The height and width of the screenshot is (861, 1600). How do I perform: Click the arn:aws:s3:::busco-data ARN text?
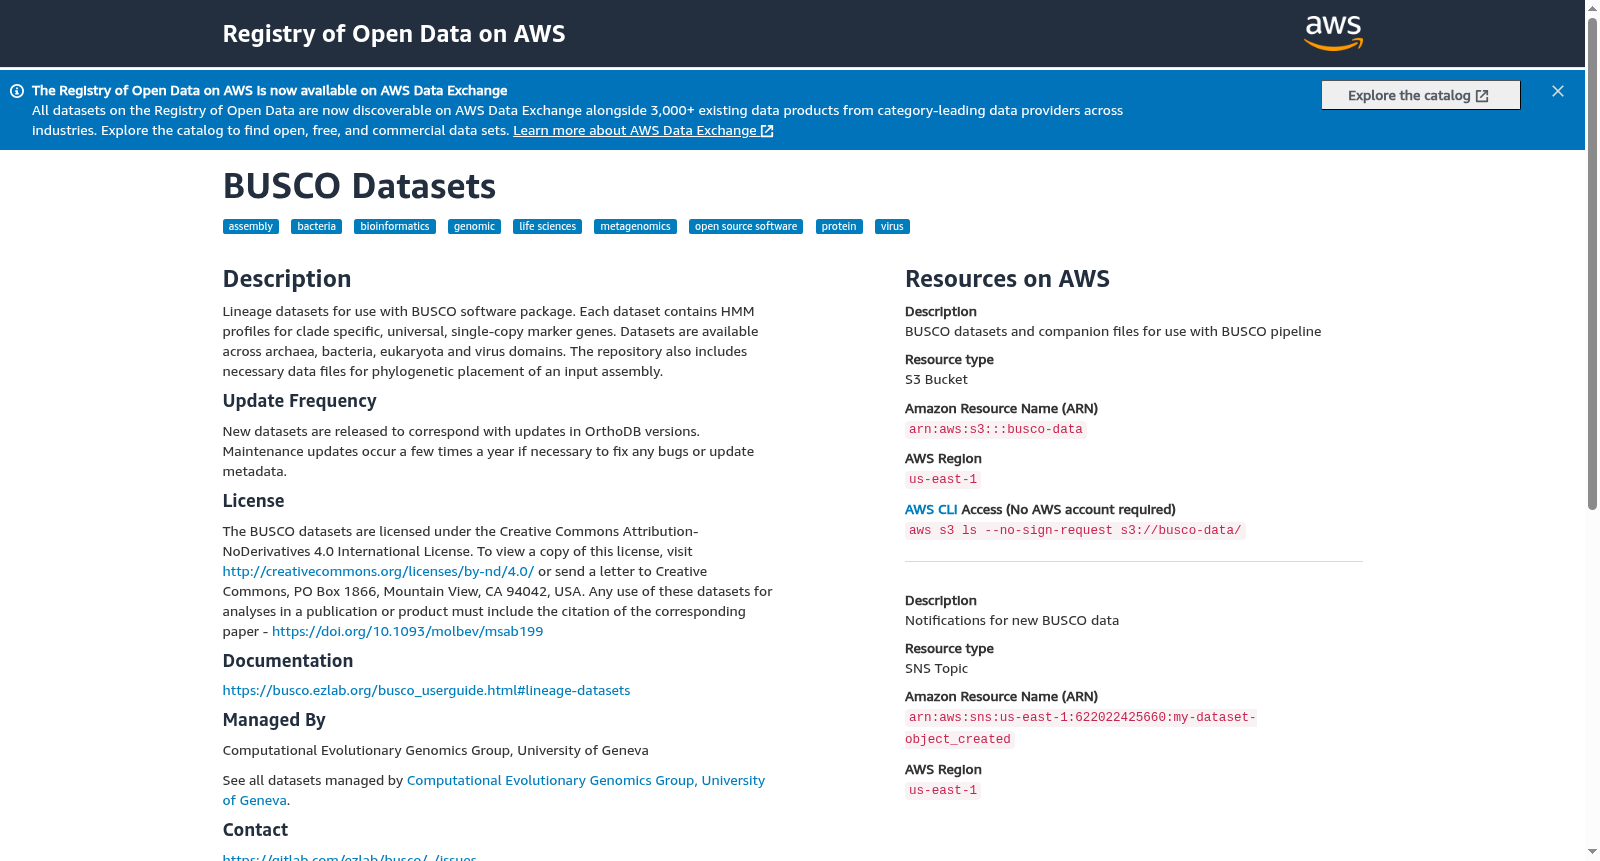click(x=996, y=429)
